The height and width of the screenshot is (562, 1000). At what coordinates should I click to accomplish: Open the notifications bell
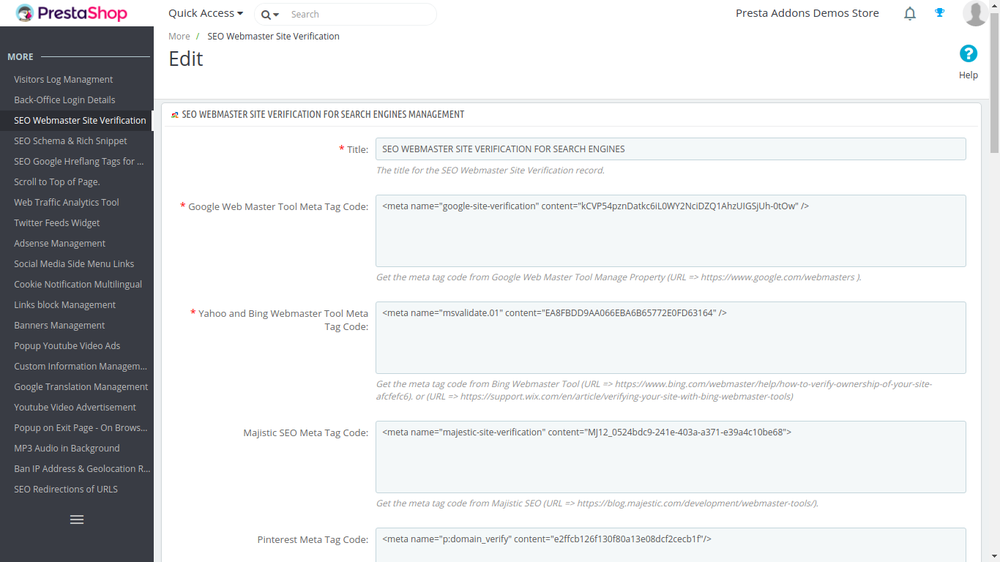910,13
